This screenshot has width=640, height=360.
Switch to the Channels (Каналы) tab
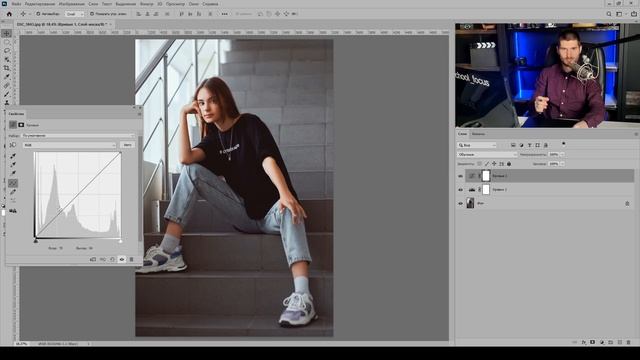pyautogui.click(x=478, y=134)
